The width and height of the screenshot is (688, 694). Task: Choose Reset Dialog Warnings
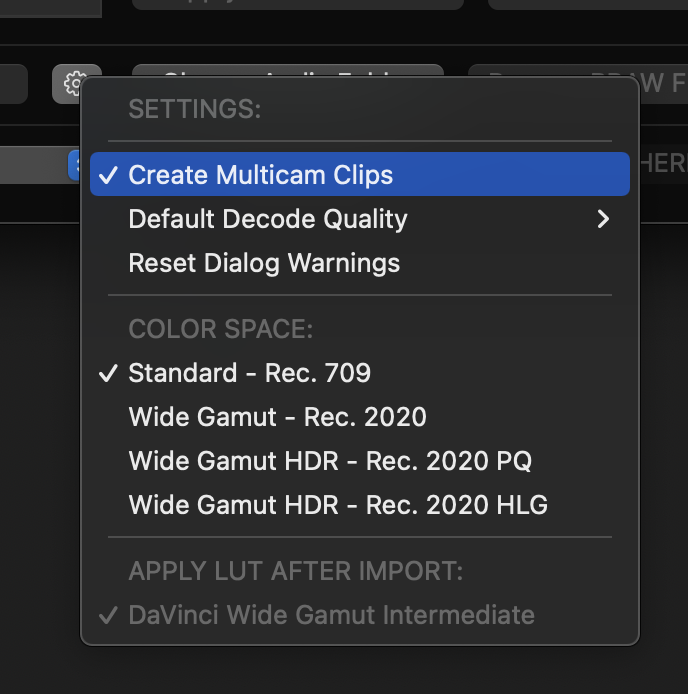coord(264,263)
